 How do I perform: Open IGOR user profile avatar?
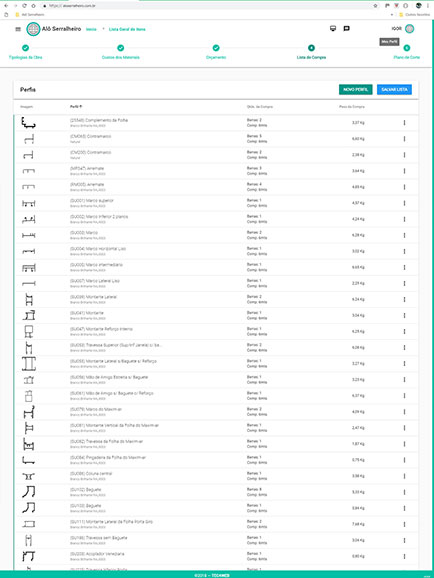point(409,28)
